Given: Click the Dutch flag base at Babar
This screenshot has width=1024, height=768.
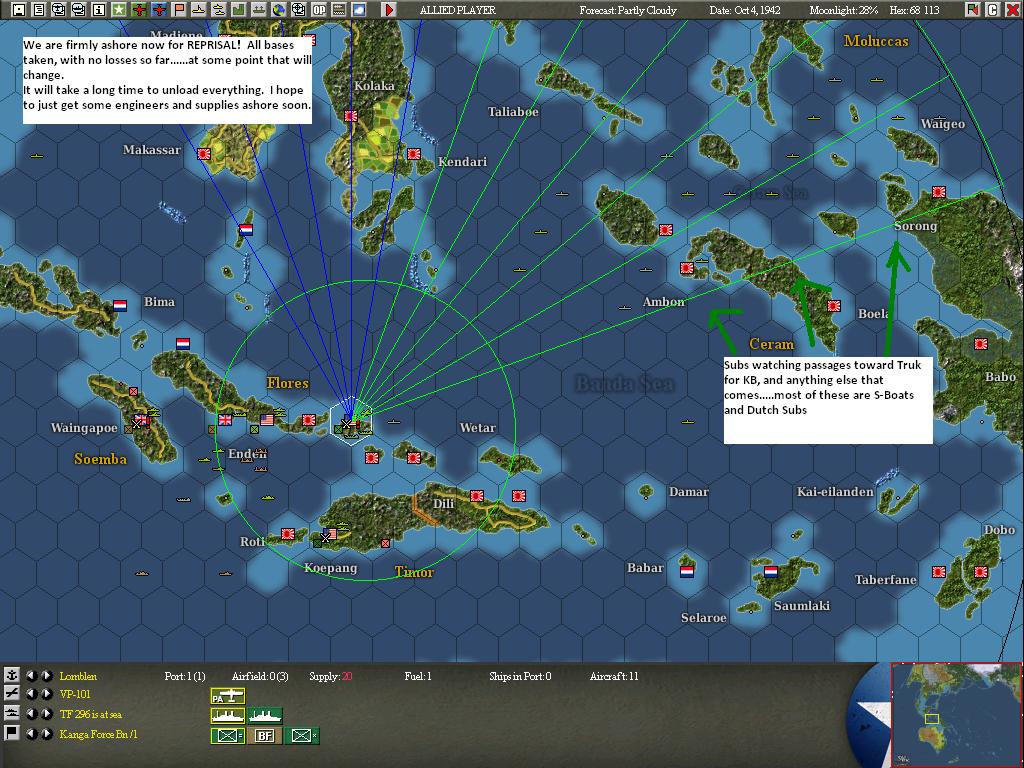Looking at the screenshot, I should coord(686,571).
